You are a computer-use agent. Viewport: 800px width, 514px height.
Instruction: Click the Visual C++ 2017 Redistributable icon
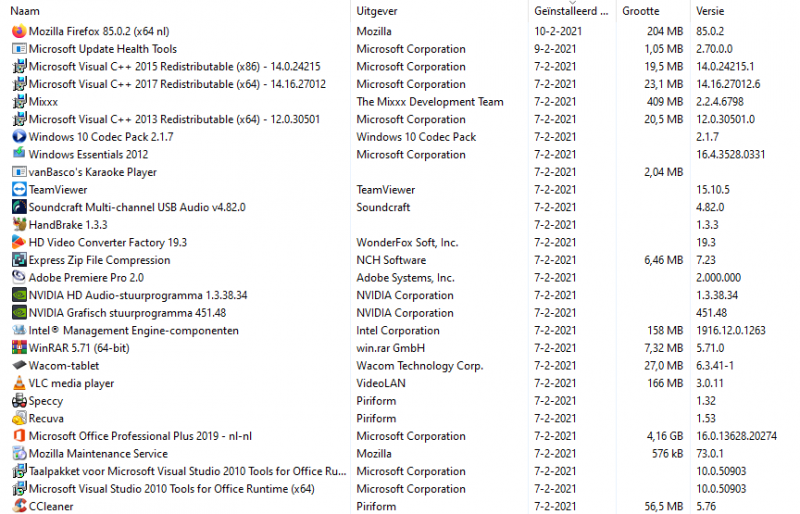click(x=19, y=84)
